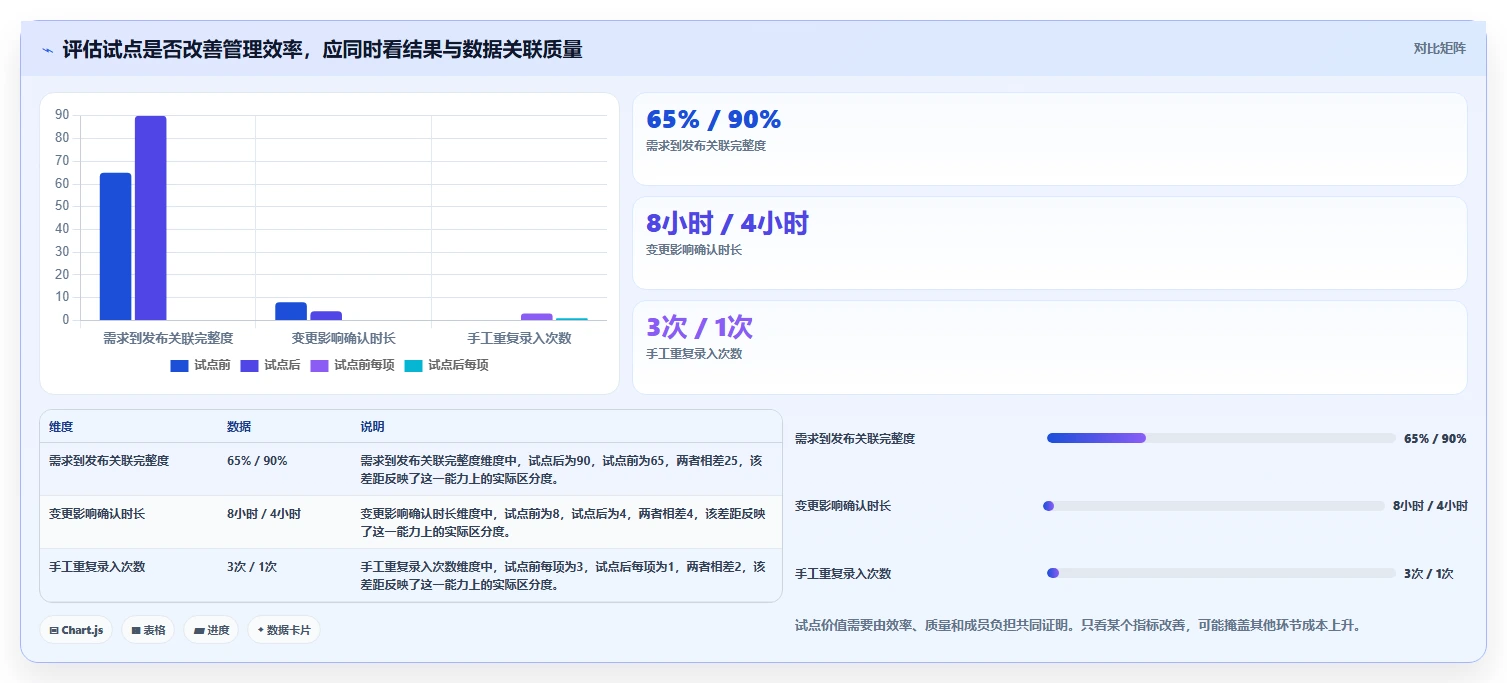
Task: Toggle the 试点后 legend swatch
Action: pos(249,366)
